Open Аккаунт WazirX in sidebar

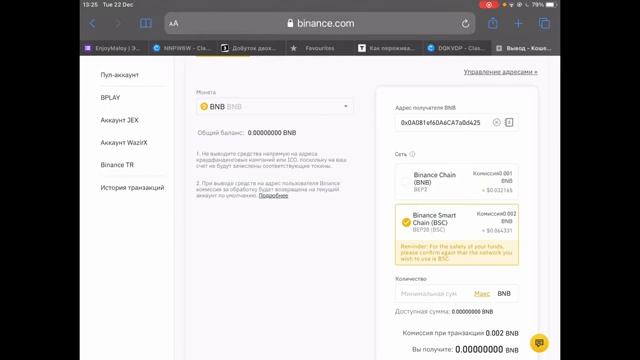124,142
